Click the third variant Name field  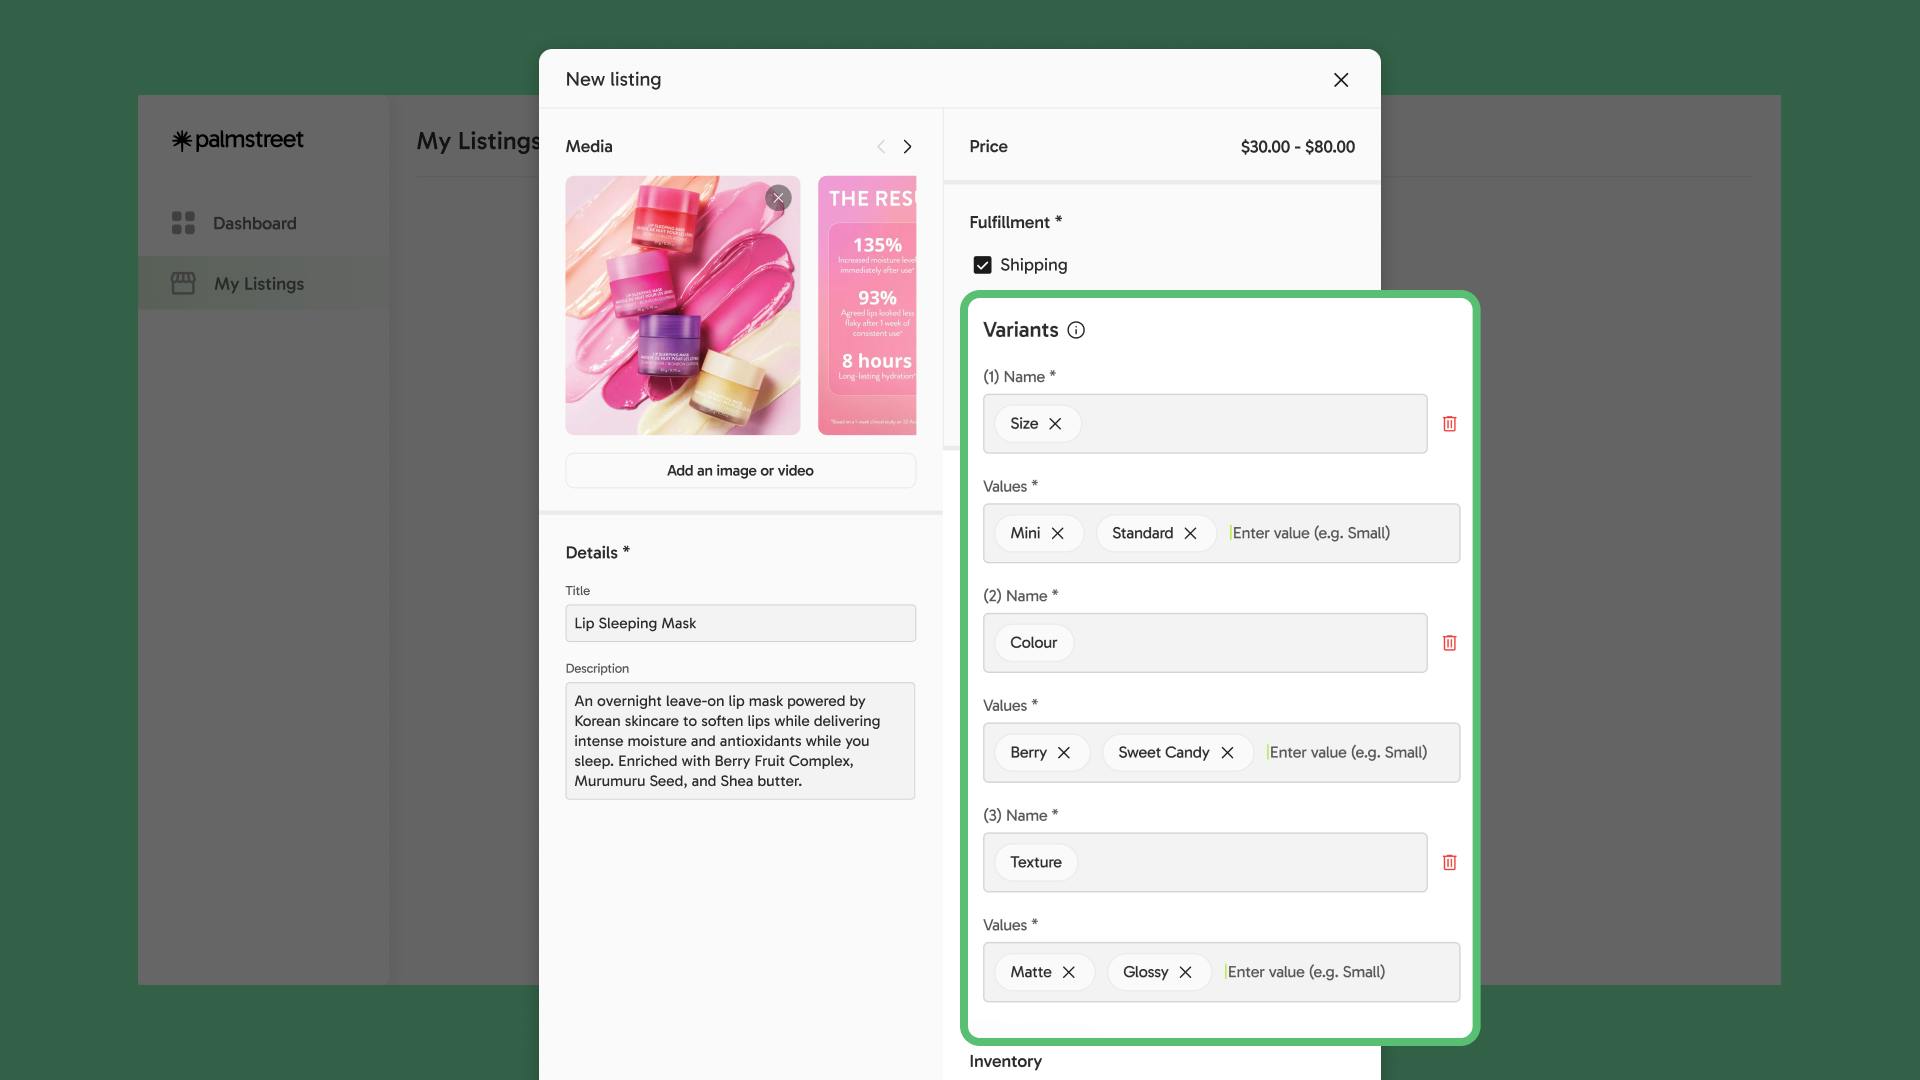(x=1205, y=862)
